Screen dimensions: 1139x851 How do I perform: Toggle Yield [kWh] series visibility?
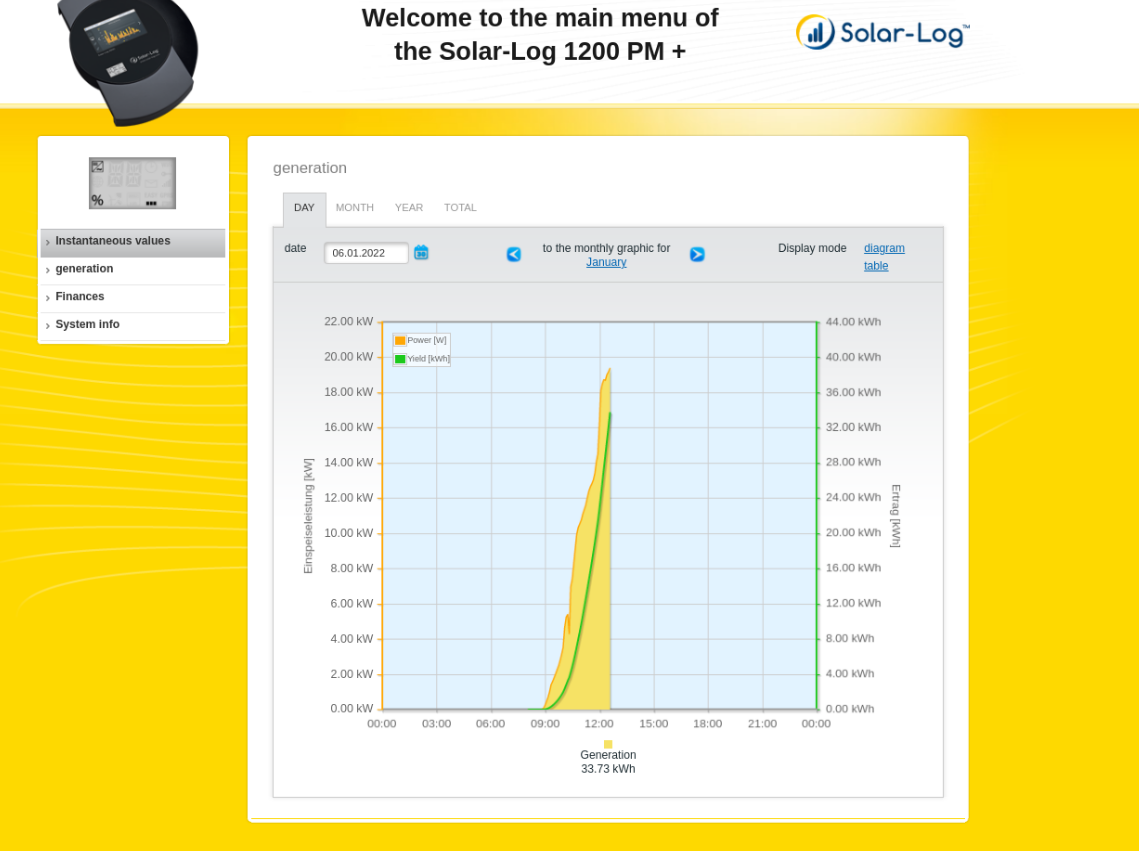click(x=425, y=358)
